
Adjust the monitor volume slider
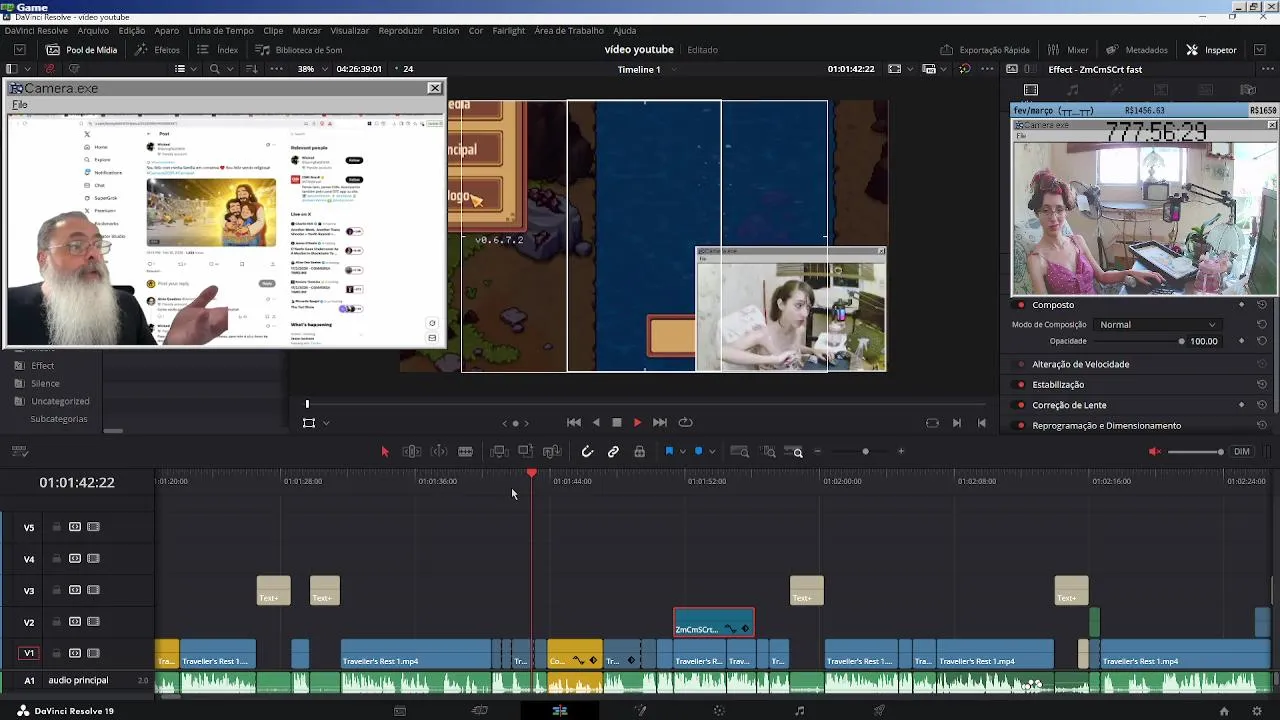point(1196,452)
